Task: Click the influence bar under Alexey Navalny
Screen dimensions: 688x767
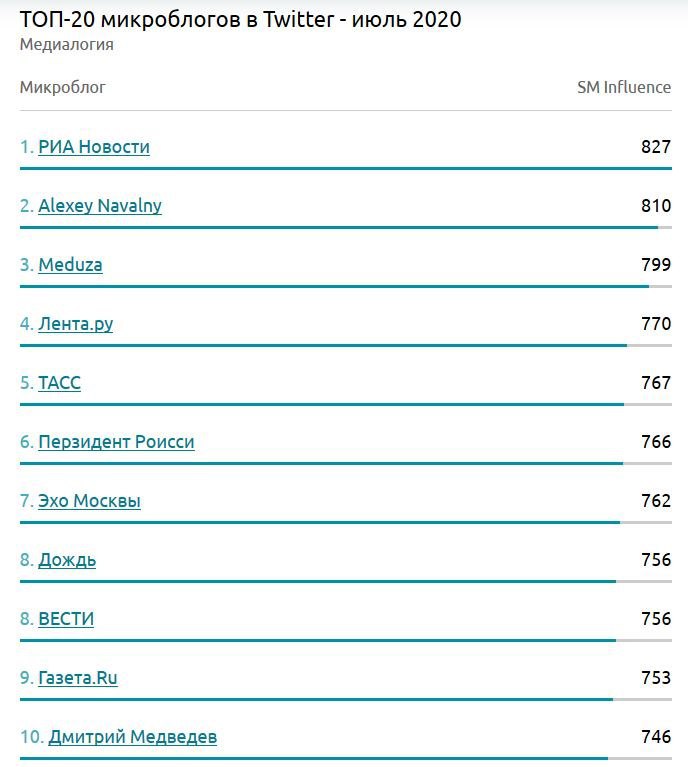Action: pos(345,227)
